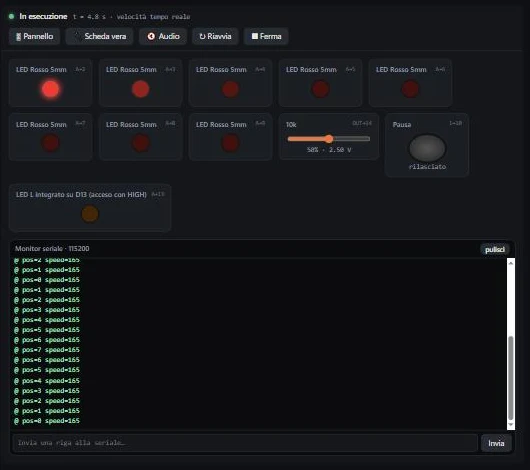530x470 pixels.
Task: Open the Pannello view
Action: tap(34, 36)
